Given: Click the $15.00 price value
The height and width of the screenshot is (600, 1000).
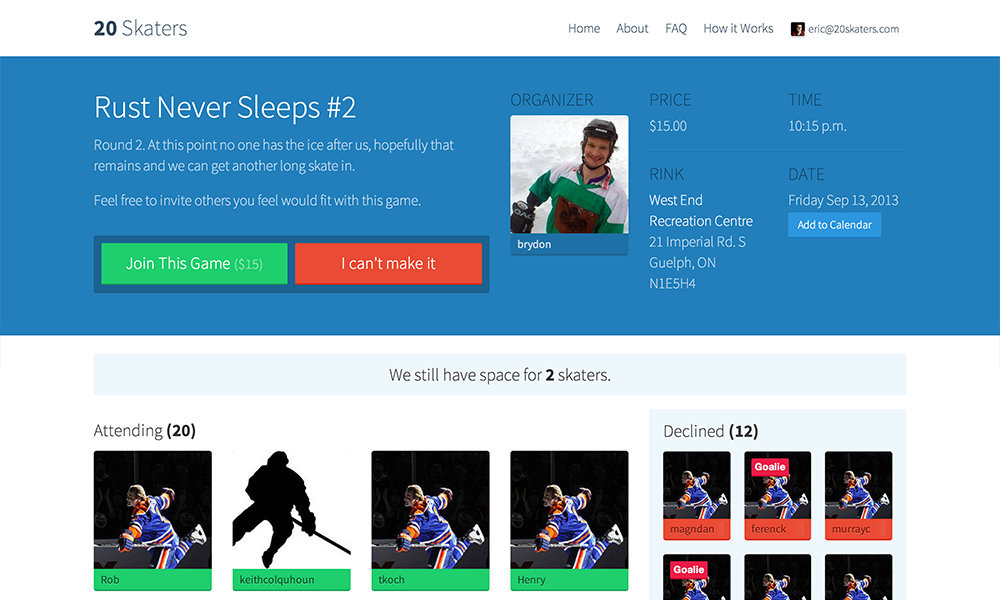Looking at the screenshot, I should coord(668,126).
